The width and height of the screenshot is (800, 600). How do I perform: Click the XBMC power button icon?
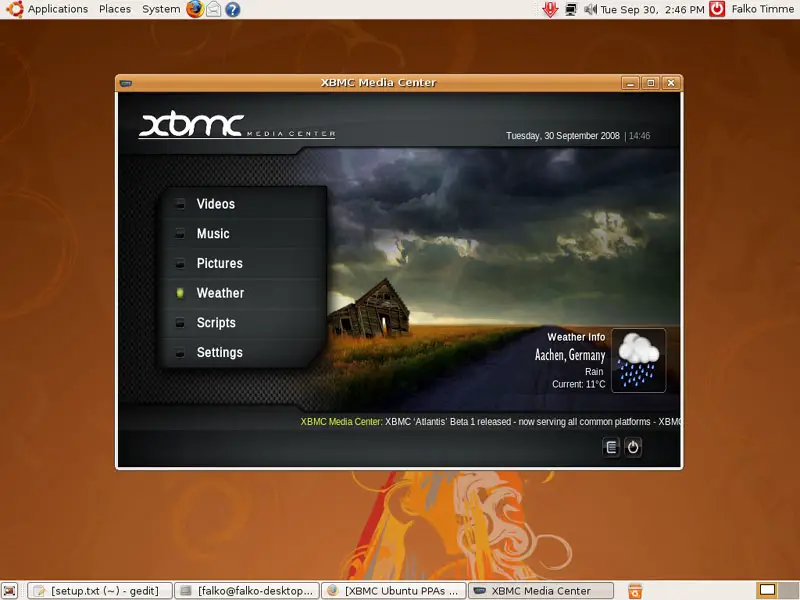pos(633,447)
